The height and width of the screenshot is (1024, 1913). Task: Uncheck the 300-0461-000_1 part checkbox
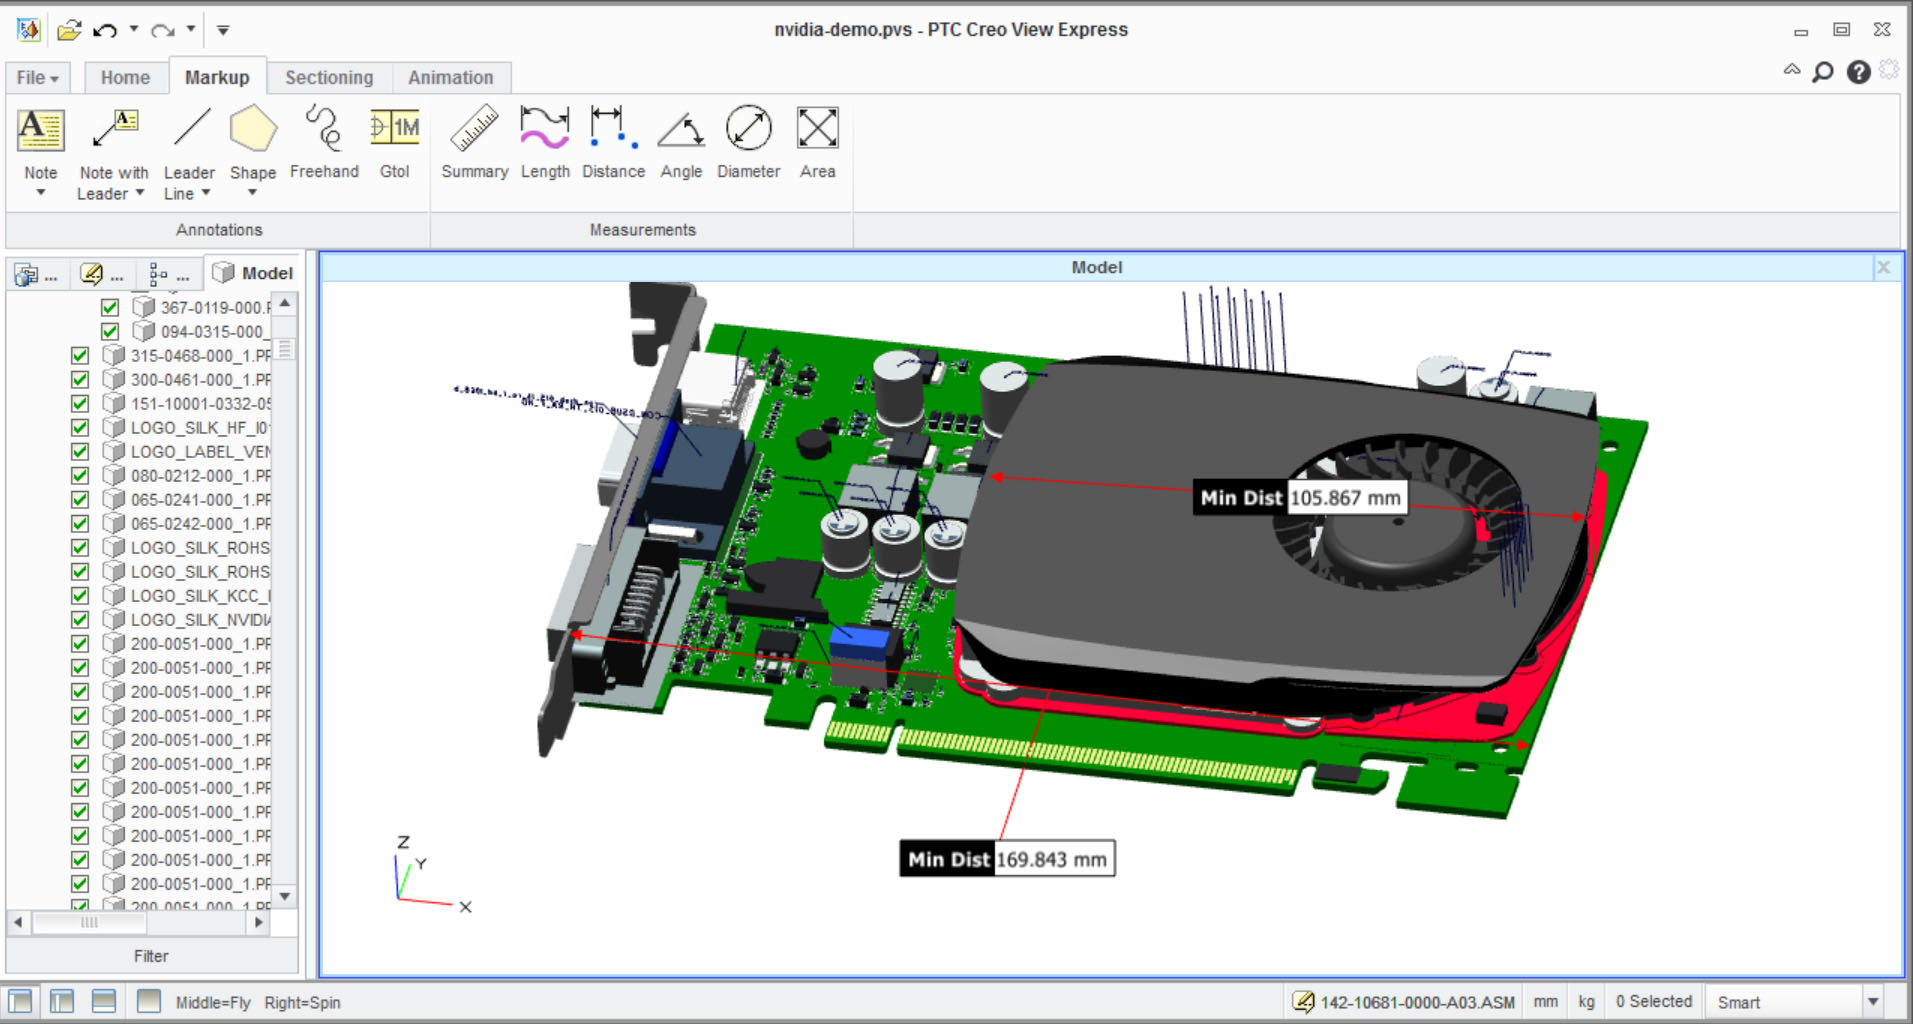pyautogui.click(x=80, y=379)
